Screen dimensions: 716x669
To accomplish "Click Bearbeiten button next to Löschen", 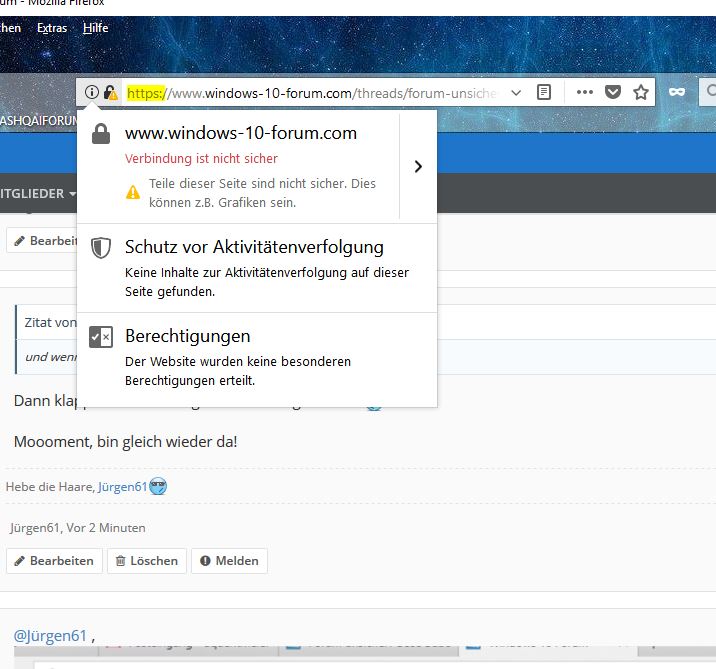I will [54, 561].
